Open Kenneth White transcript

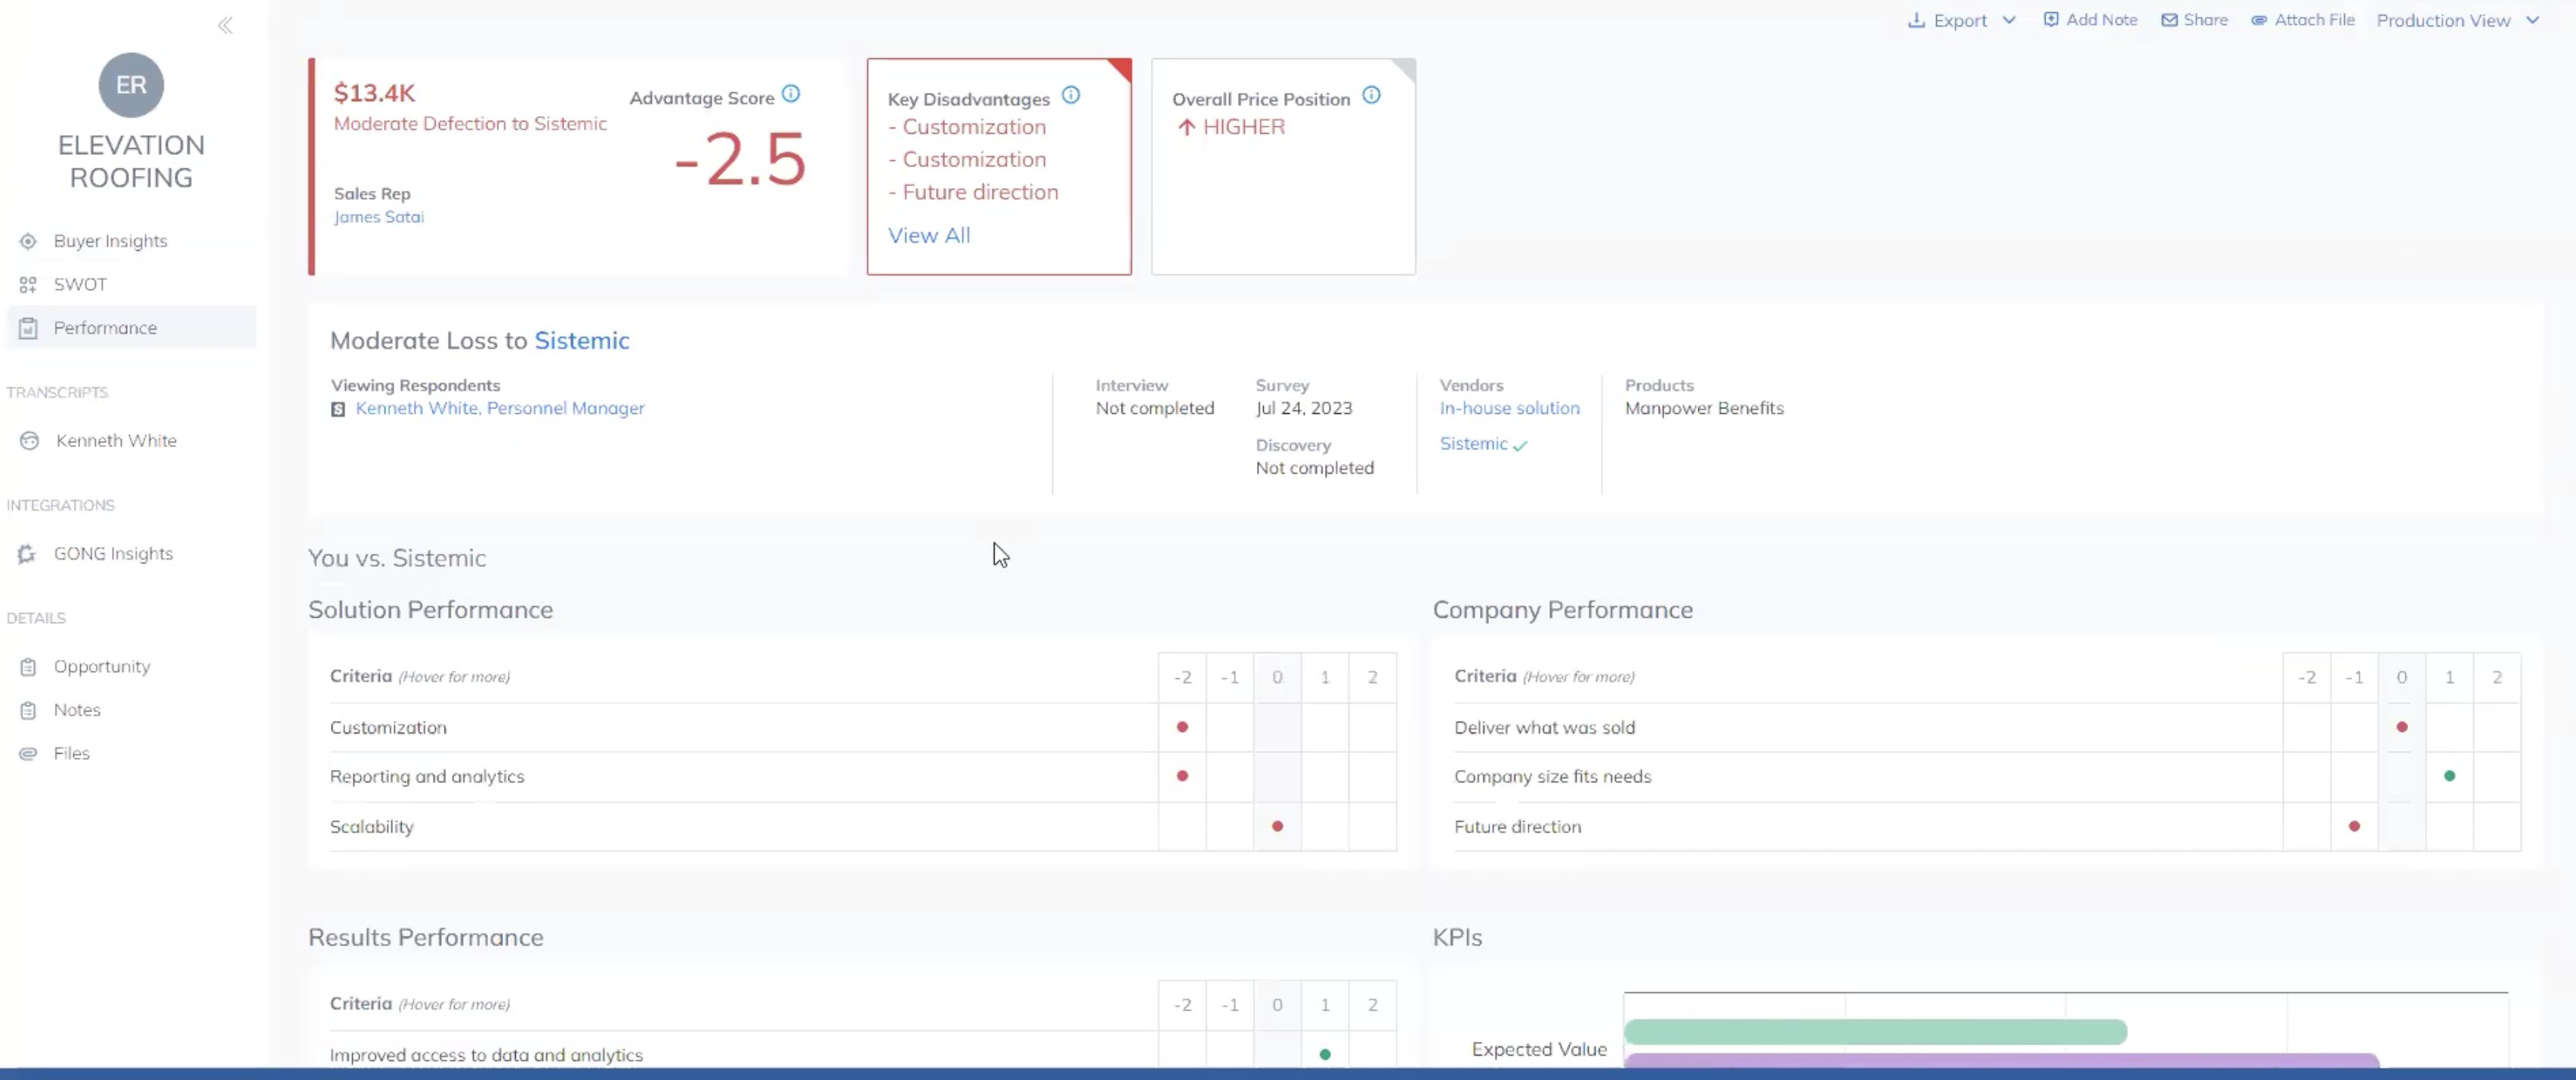point(116,441)
